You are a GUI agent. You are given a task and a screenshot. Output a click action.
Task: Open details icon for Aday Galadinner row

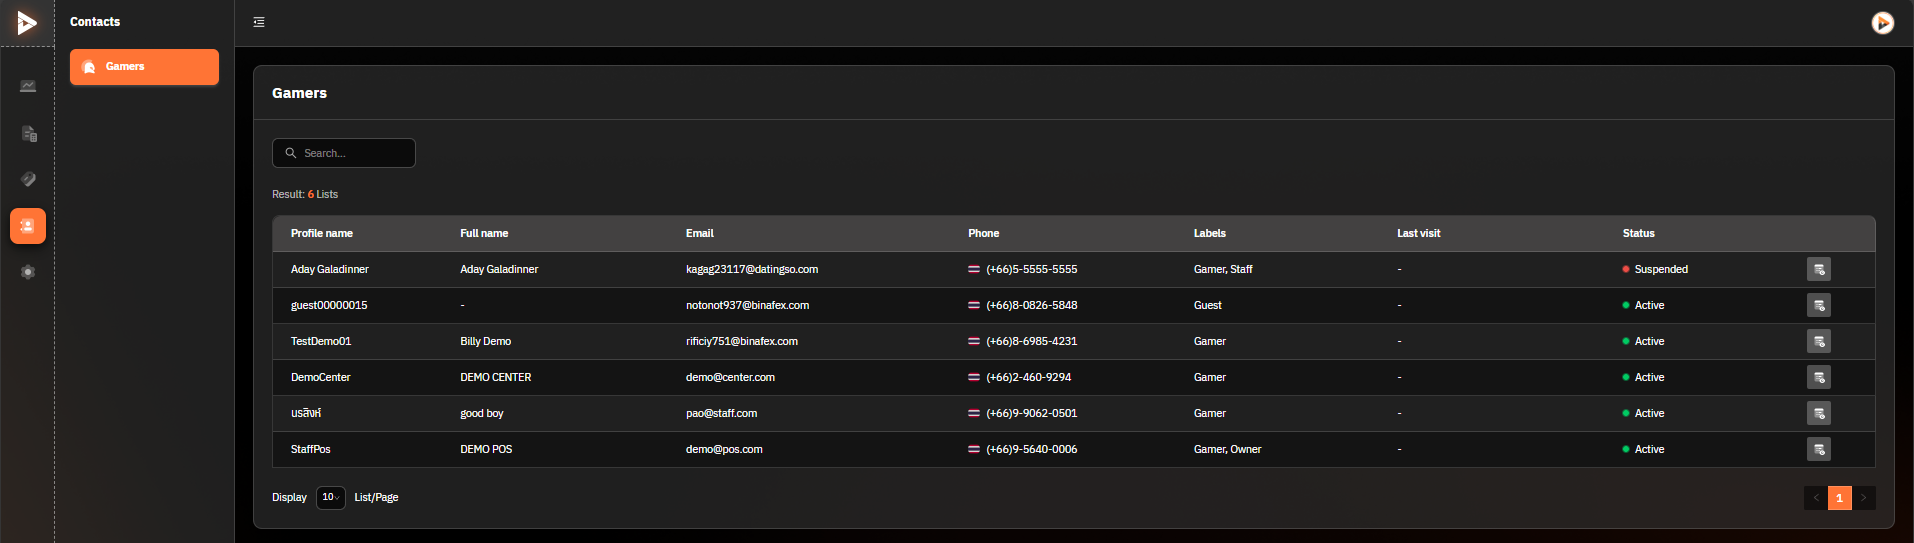click(x=1819, y=269)
